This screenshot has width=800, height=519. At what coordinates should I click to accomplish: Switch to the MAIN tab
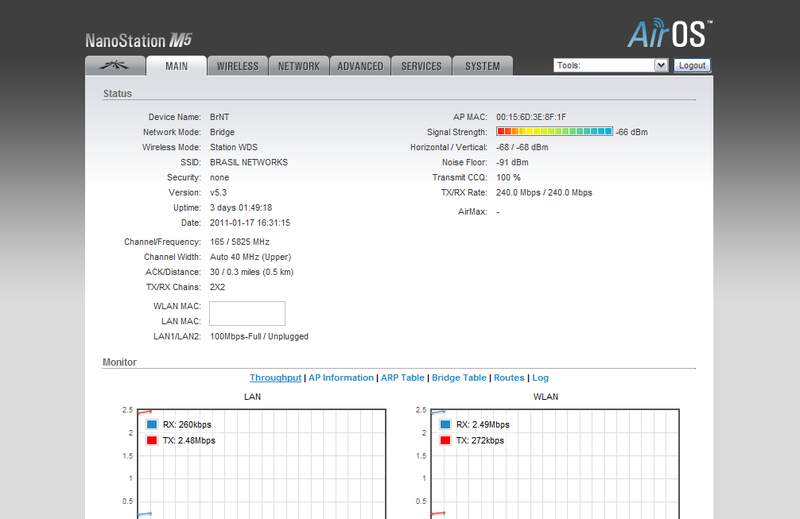click(x=177, y=66)
